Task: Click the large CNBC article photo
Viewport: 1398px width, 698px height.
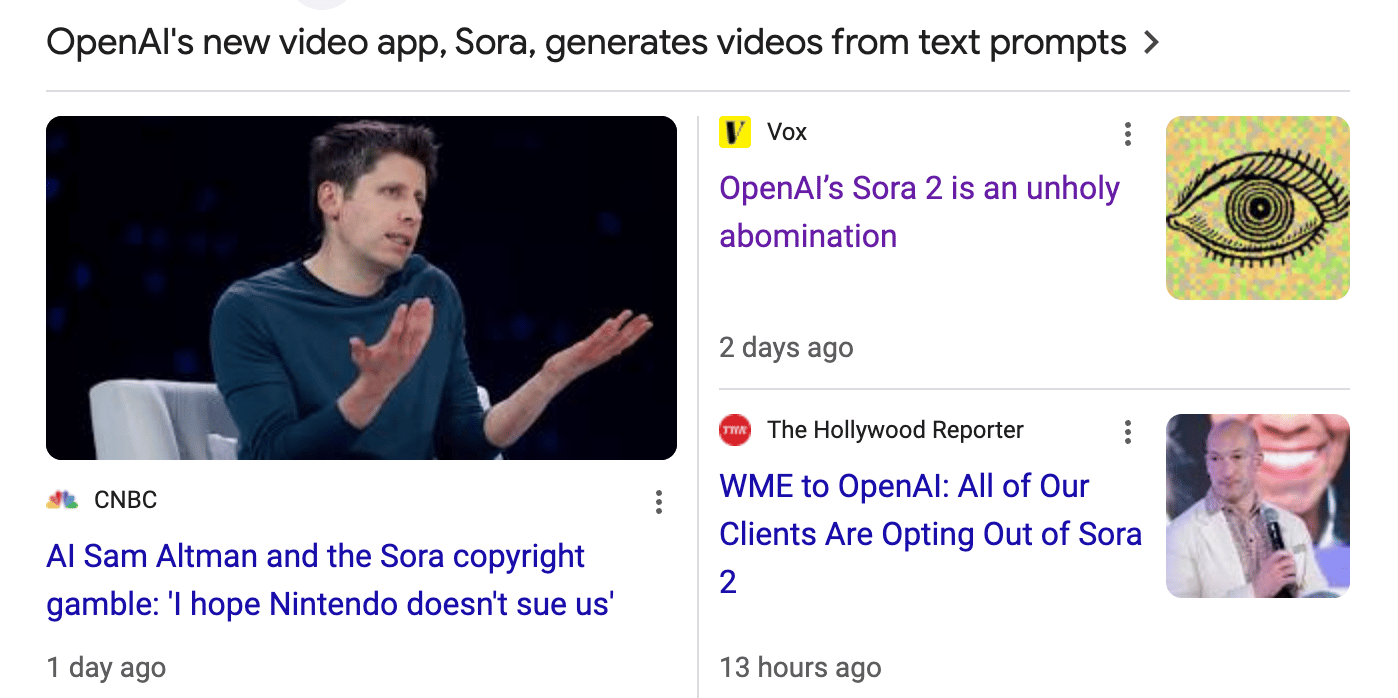Action: pyautogui.click(x=361, y=288)
